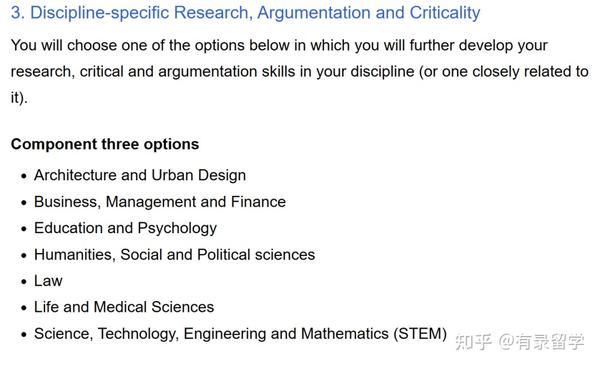Select the Architecture and Urban Design option

(x=140, y=175)
